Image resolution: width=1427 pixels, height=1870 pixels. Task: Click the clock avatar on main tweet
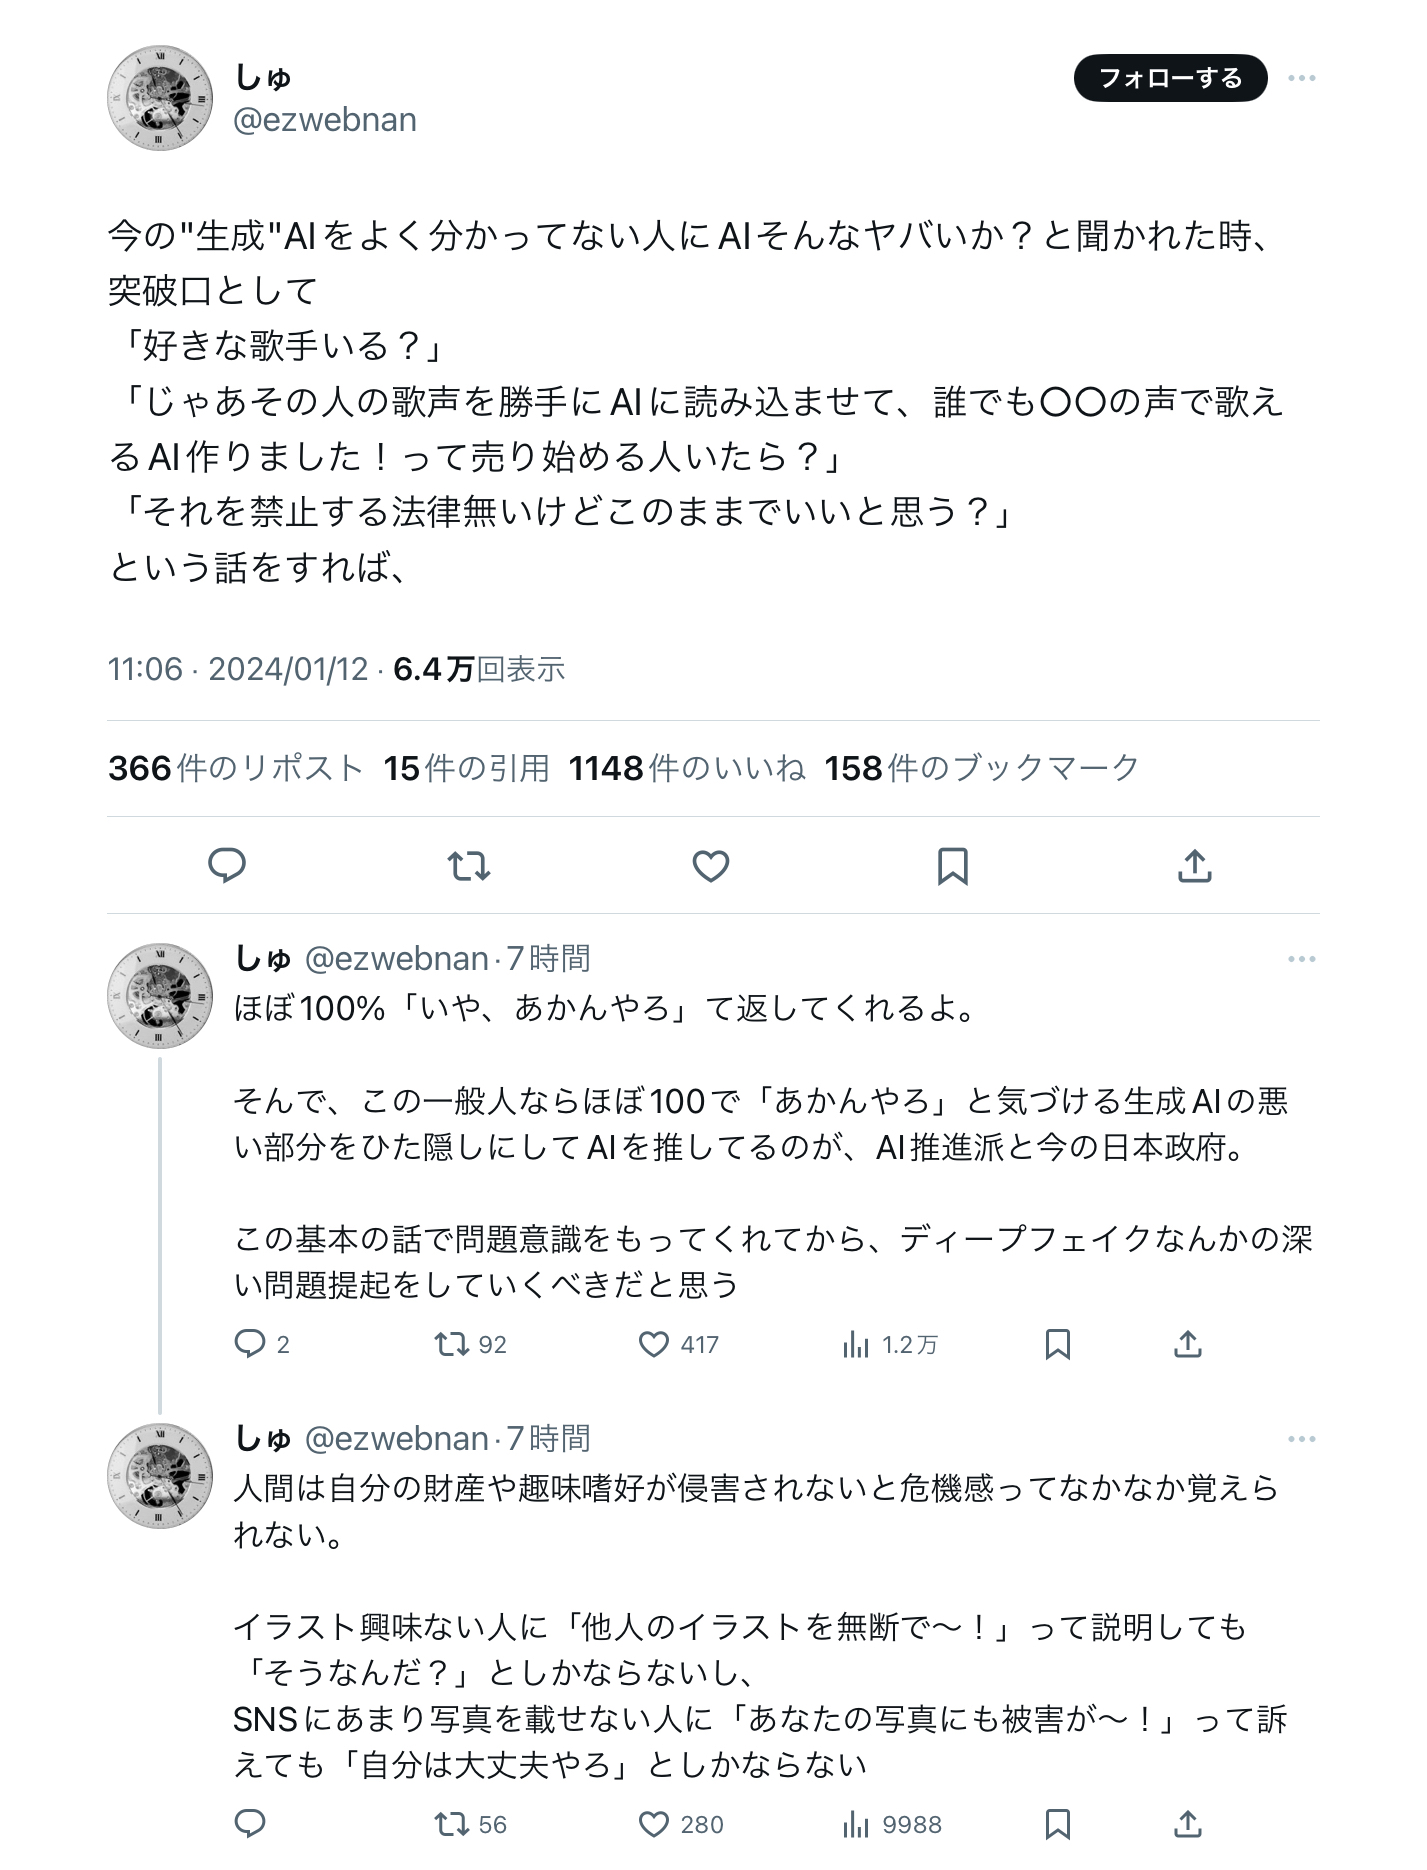point(160,98)
